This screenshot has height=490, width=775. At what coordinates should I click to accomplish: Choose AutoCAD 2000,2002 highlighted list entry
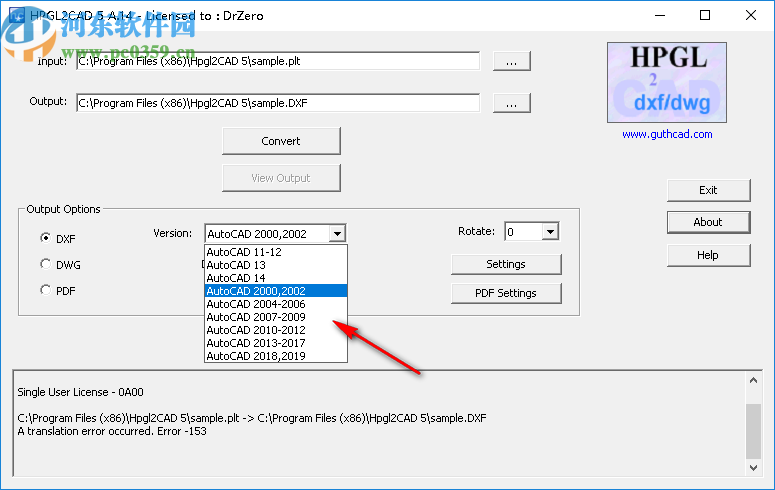(x=276, y=291)
